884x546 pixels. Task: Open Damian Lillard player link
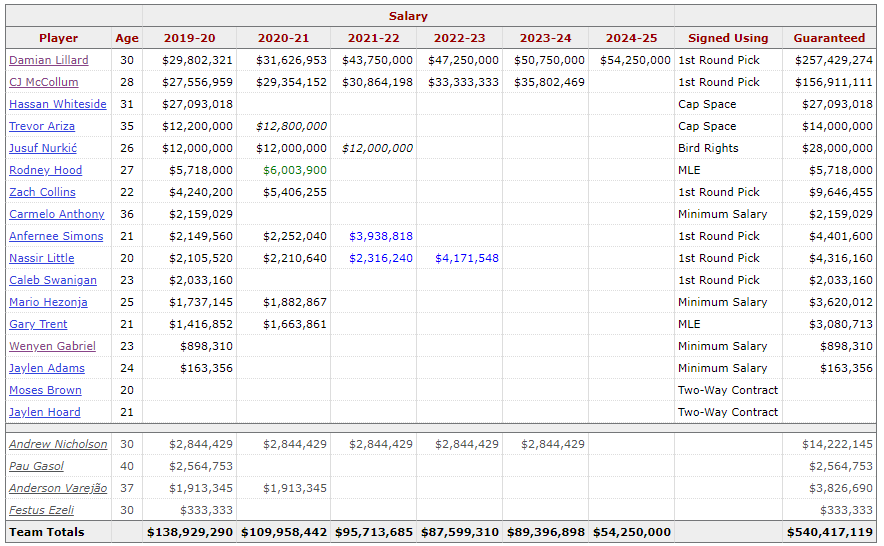pos(48,60)
